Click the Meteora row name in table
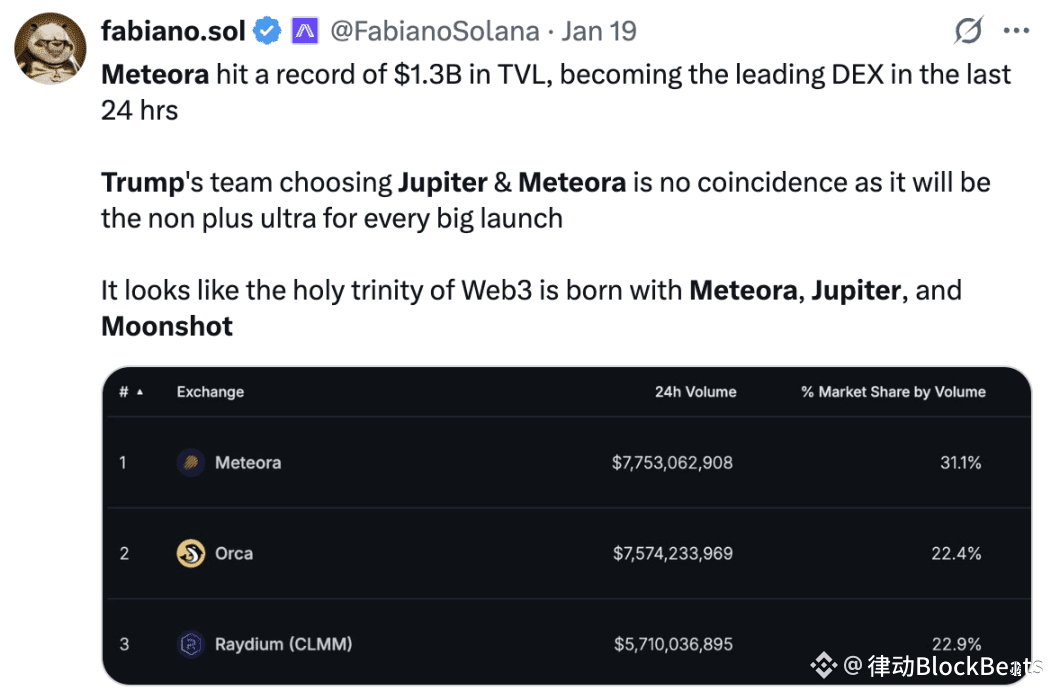Screen dimensions: 1051x691 (x=248, y=463)
